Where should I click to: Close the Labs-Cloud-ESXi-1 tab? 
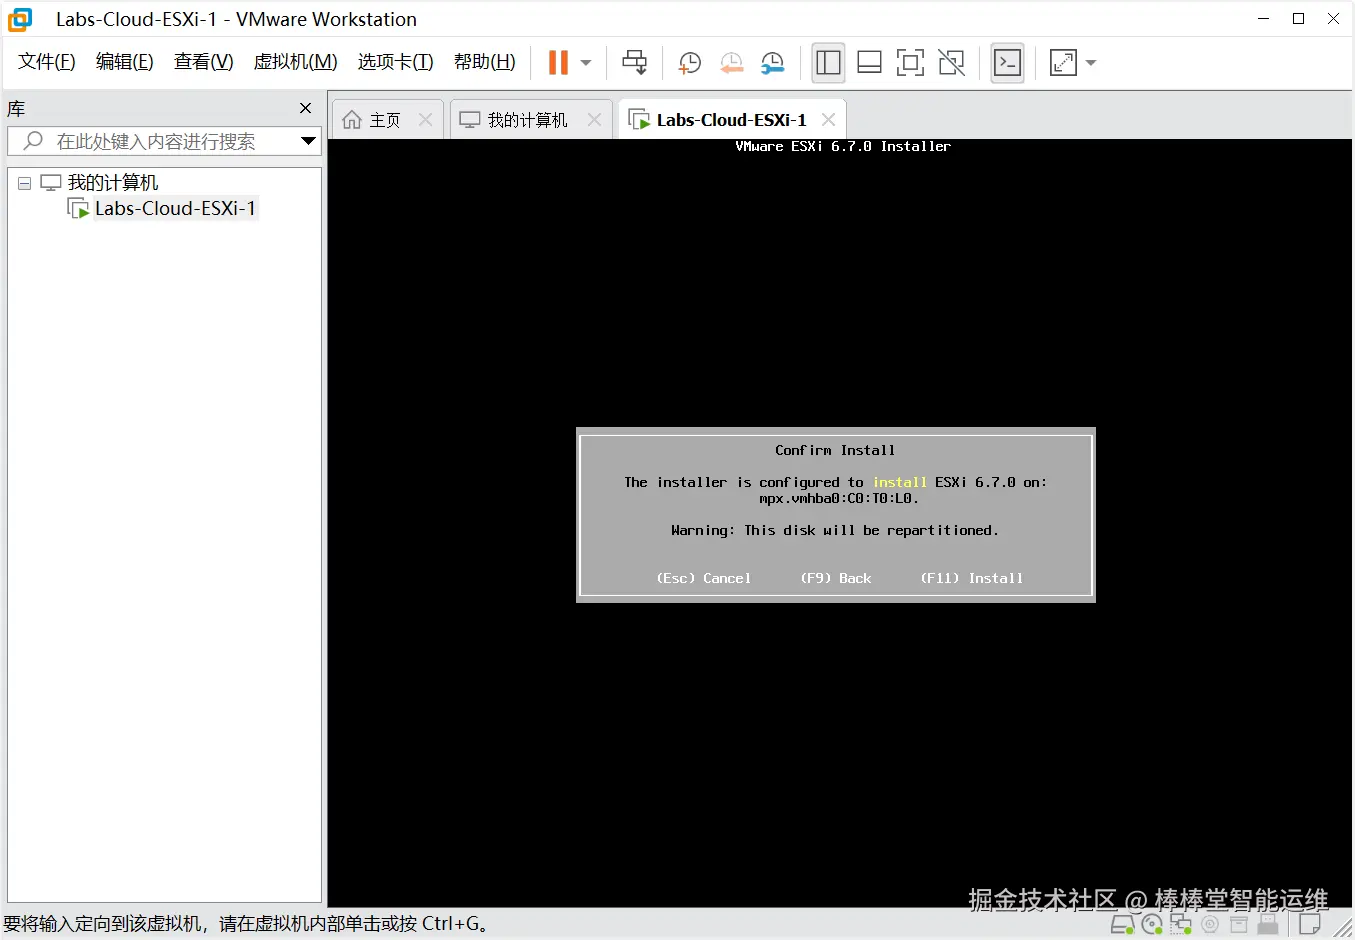click(x=828, y=120)
